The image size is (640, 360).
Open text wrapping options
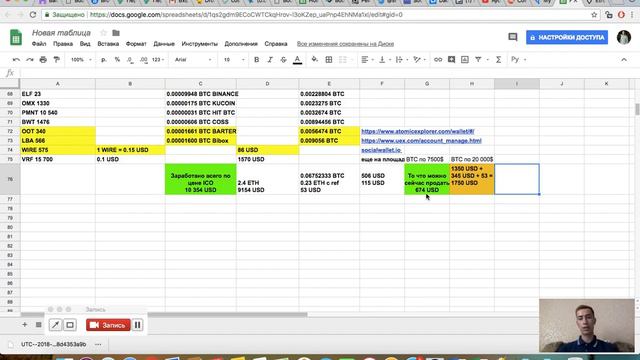pyautogui.click(x=402, y=60)
